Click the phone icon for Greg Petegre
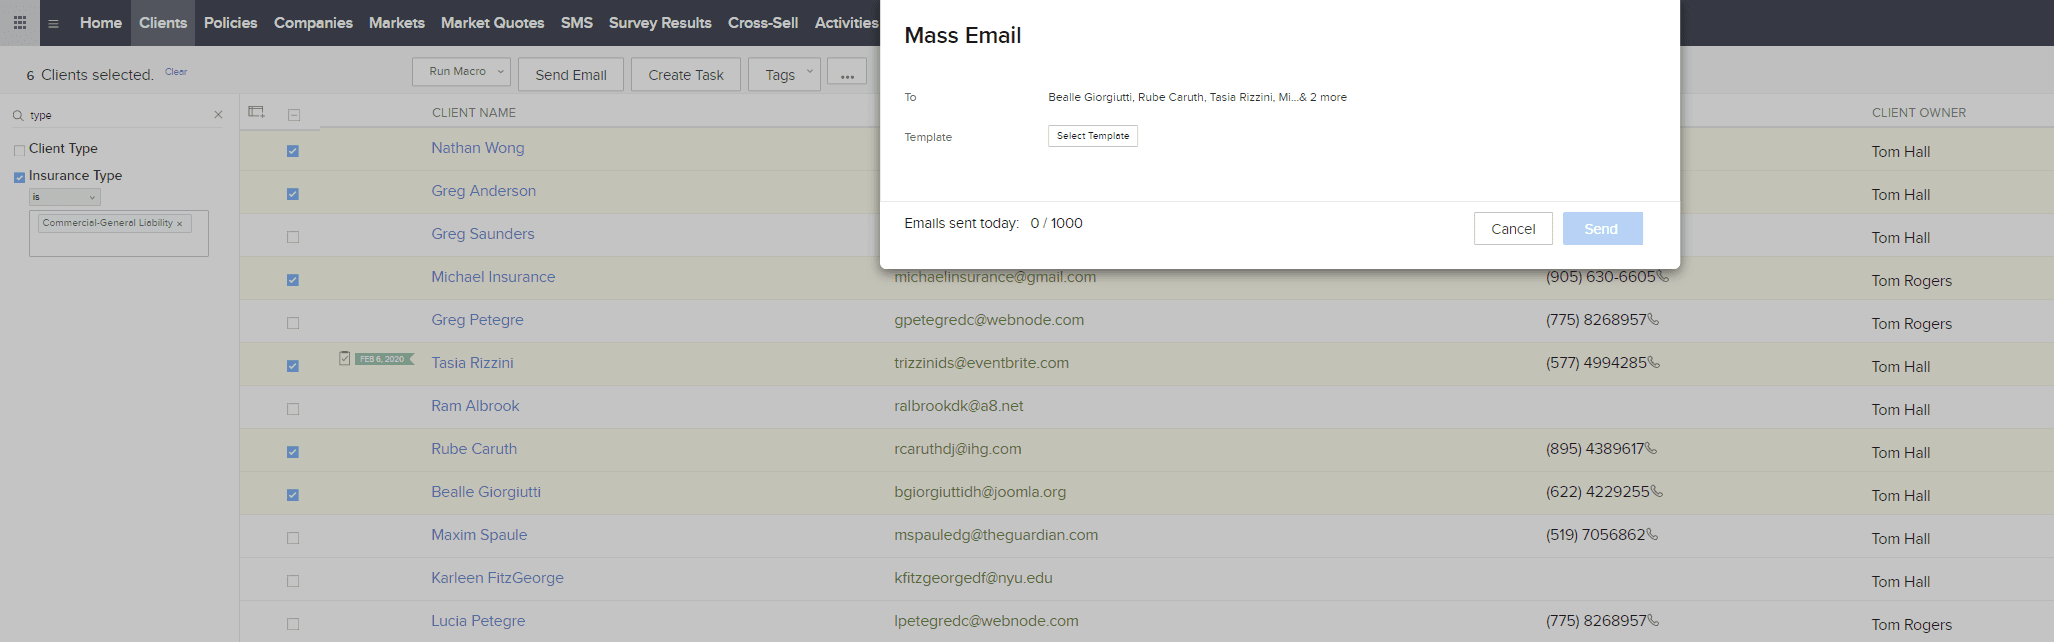2054x642 pixels. click(1653, 320)
